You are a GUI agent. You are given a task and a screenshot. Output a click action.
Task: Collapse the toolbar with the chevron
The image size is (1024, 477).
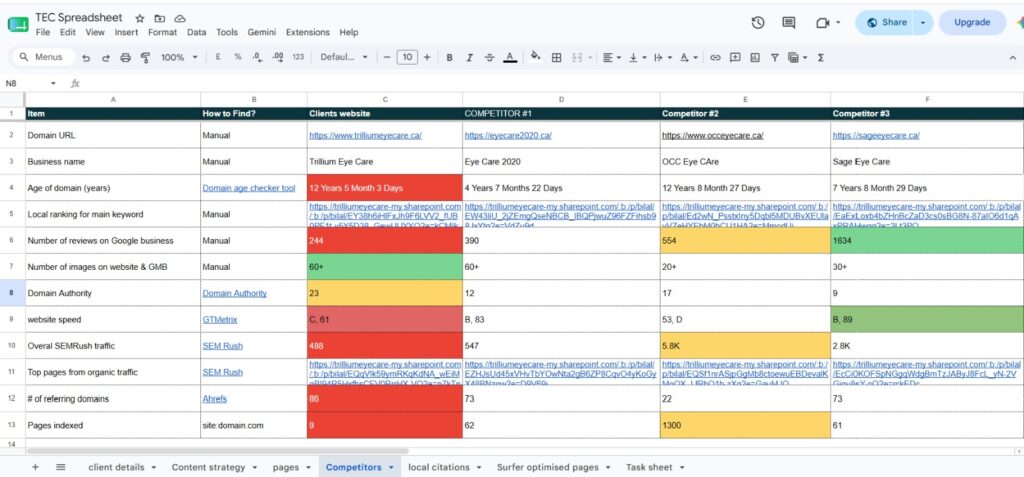(1013, 58)
